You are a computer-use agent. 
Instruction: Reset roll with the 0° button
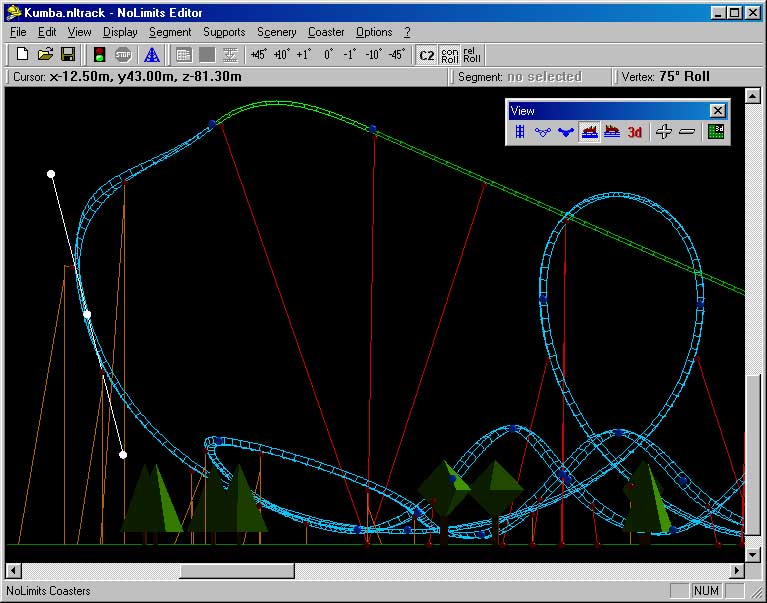click(328, 55)
